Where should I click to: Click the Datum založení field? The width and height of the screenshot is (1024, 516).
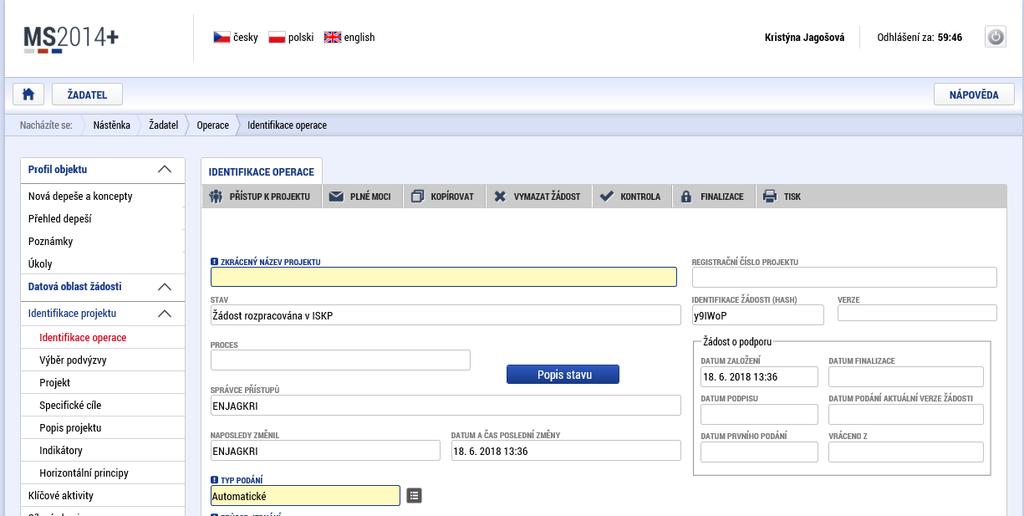[759, 377]
